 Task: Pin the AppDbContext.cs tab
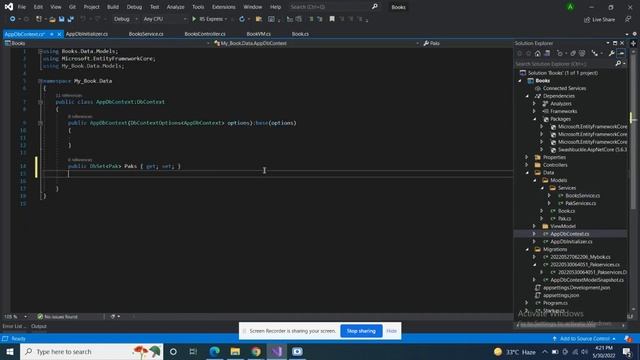click(52, 34)
